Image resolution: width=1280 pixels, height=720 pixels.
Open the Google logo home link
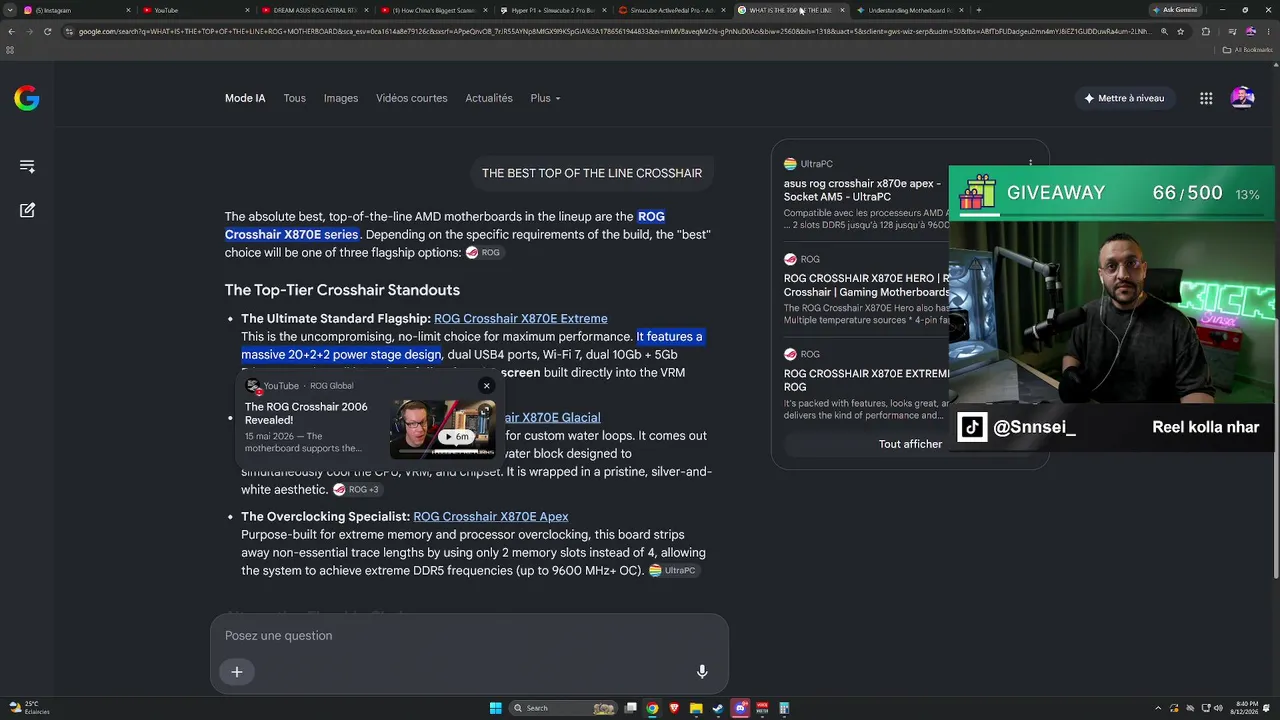pos(27,98)
